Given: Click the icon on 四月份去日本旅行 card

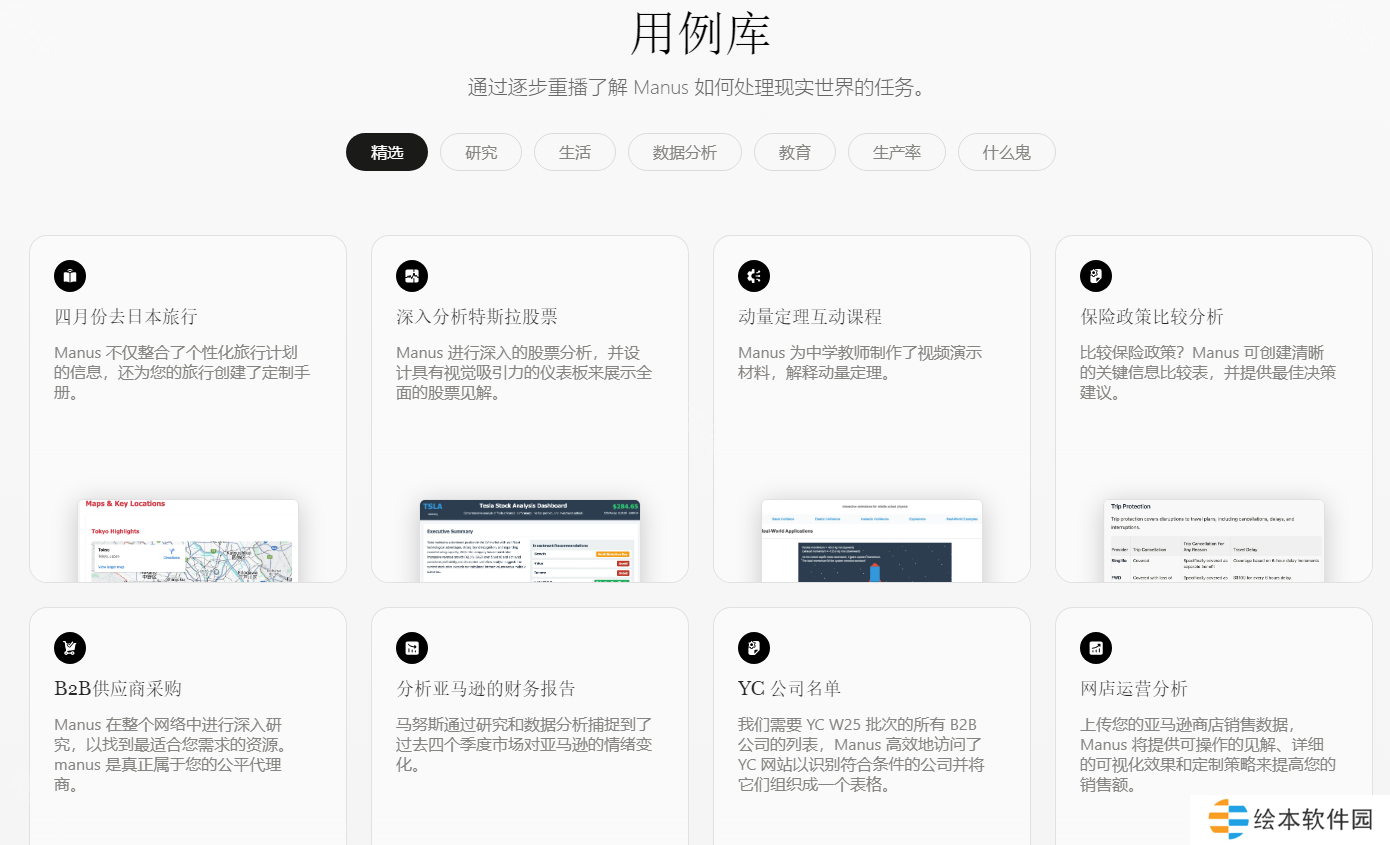Looking at the screenshot, I should click(x=70, y=276).
